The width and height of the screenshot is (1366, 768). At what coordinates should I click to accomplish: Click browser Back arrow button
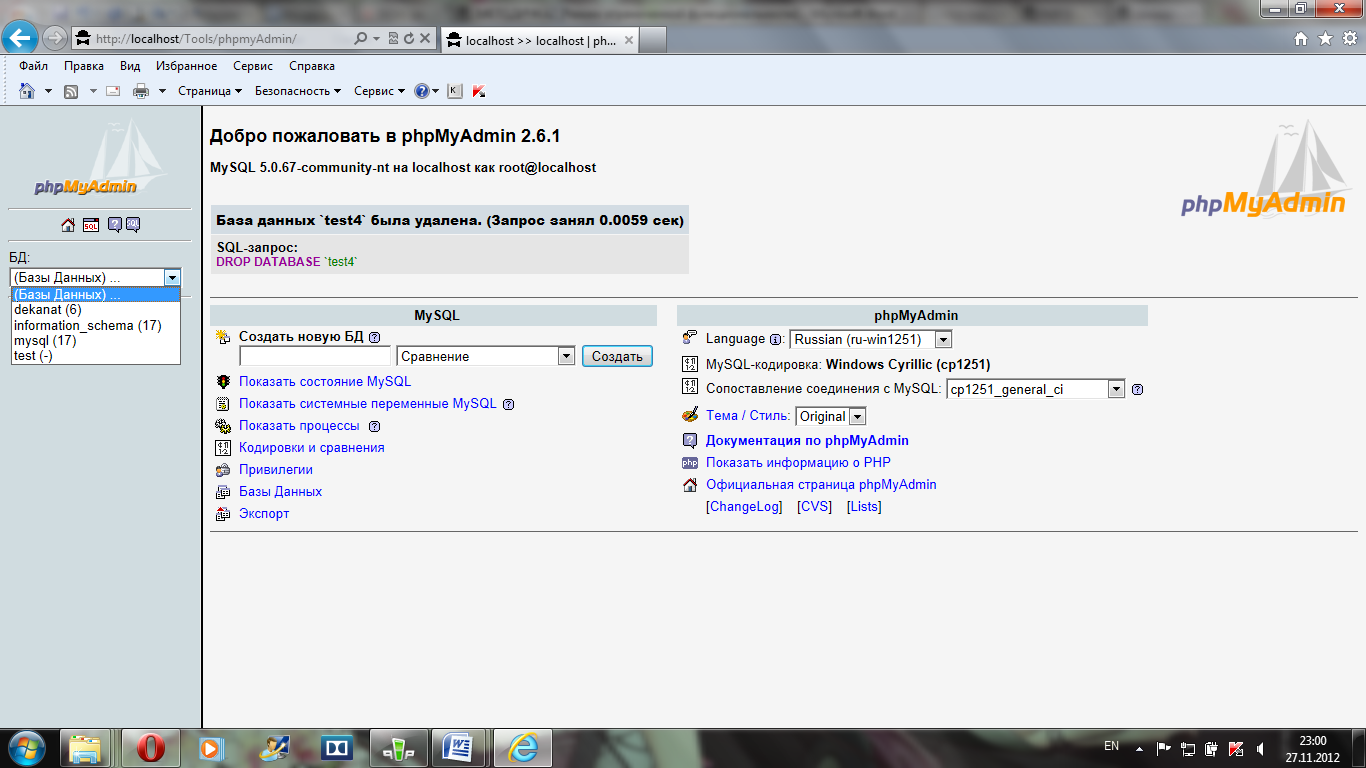[x=19, y=38]
